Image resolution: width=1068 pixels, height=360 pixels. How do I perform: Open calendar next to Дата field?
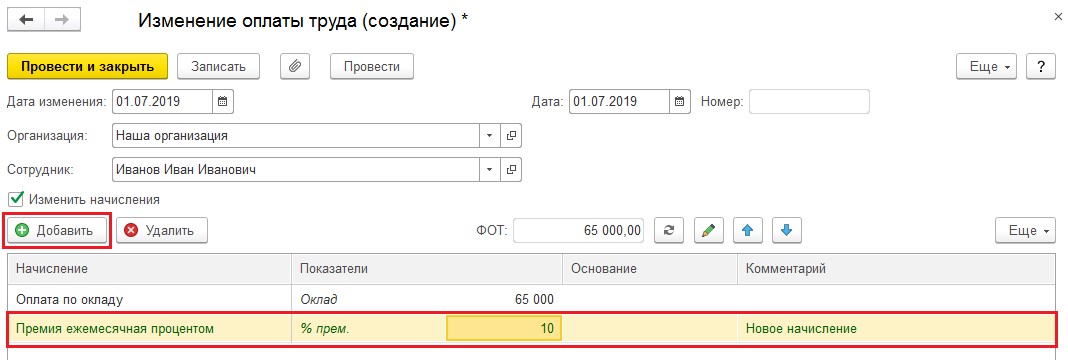pyautogui.click(x=679, y=102)
